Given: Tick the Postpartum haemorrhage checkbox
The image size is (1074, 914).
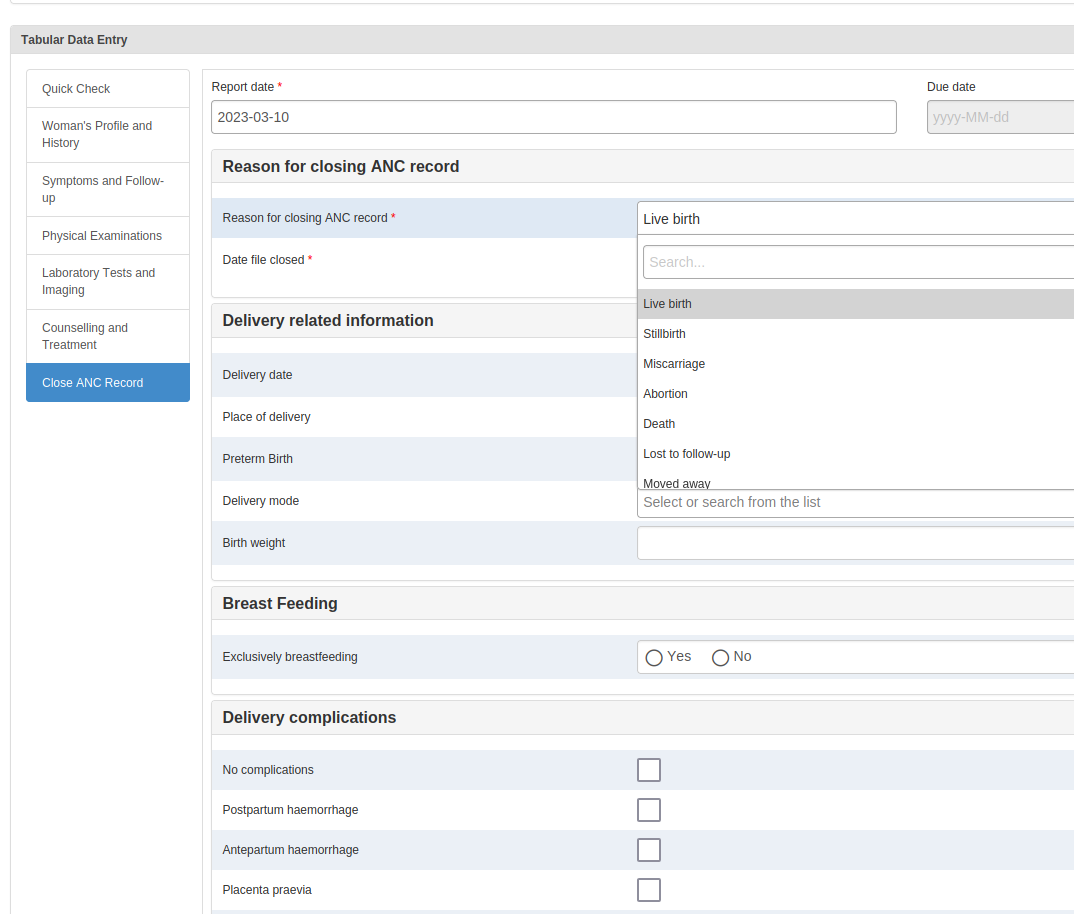Looking at the screenshot, I should [x=649, y=810].
